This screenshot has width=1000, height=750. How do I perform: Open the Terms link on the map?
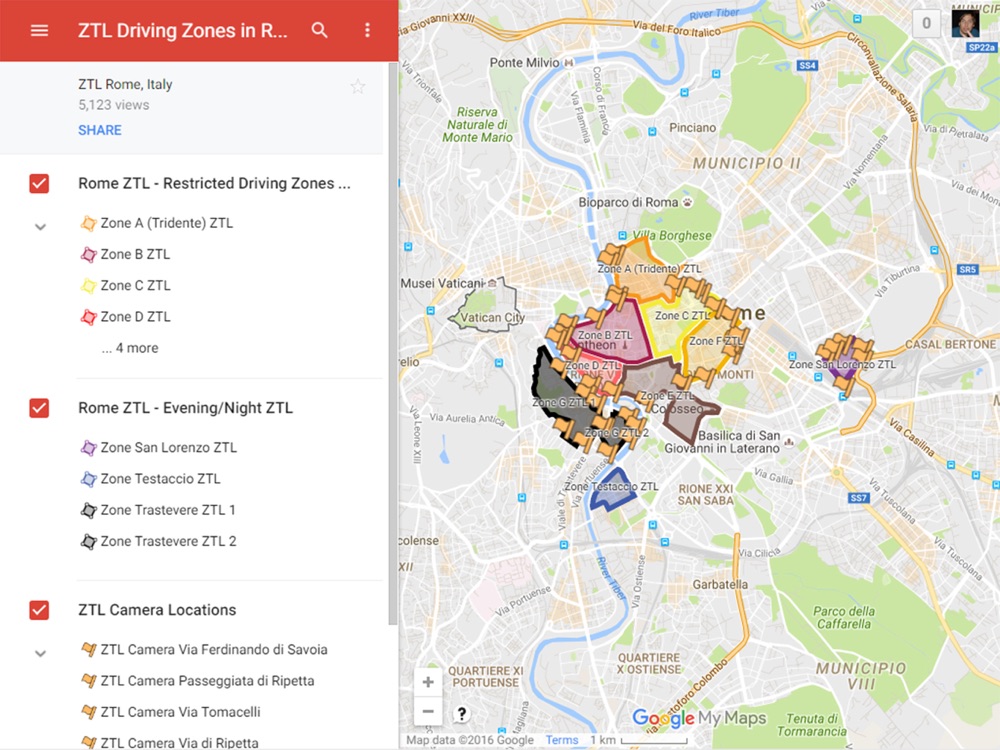coord(562,740)
